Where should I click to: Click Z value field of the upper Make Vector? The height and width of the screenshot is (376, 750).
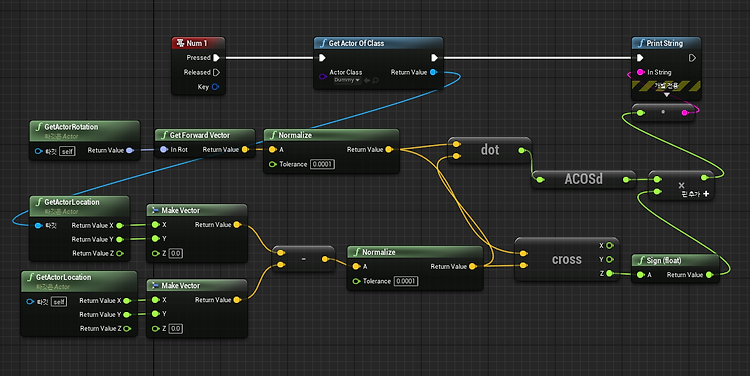[x=176, y=254]
